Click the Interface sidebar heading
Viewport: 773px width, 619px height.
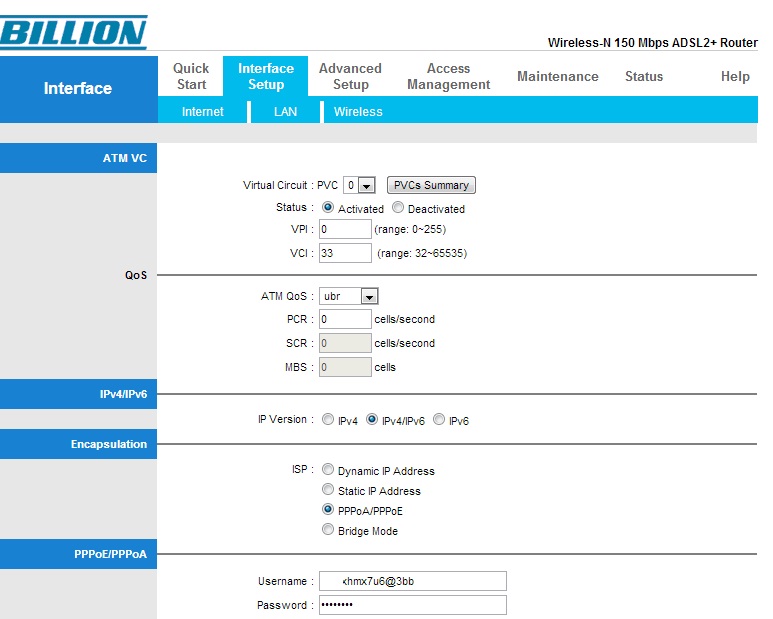coord(78,88)
